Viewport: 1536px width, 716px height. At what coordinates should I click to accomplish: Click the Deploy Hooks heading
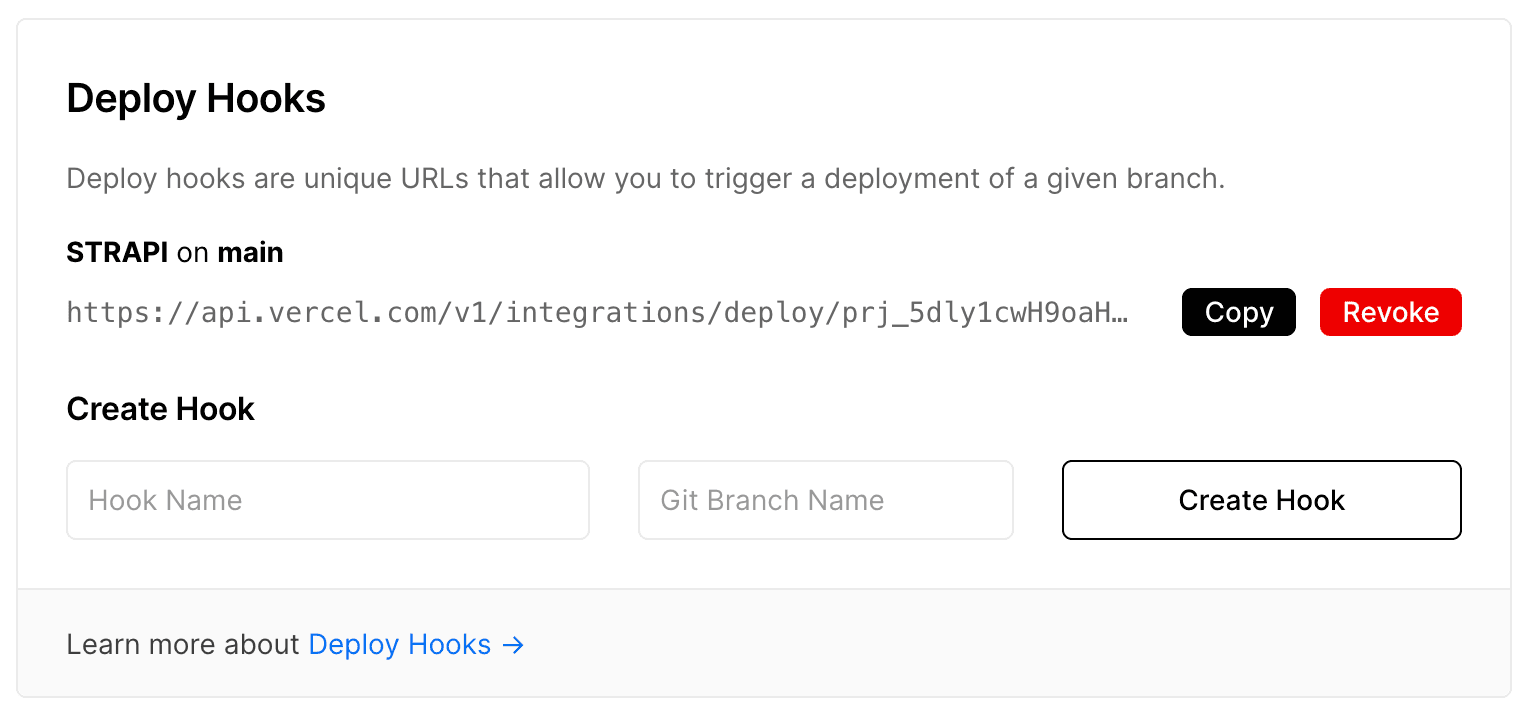tap(196, 98)
